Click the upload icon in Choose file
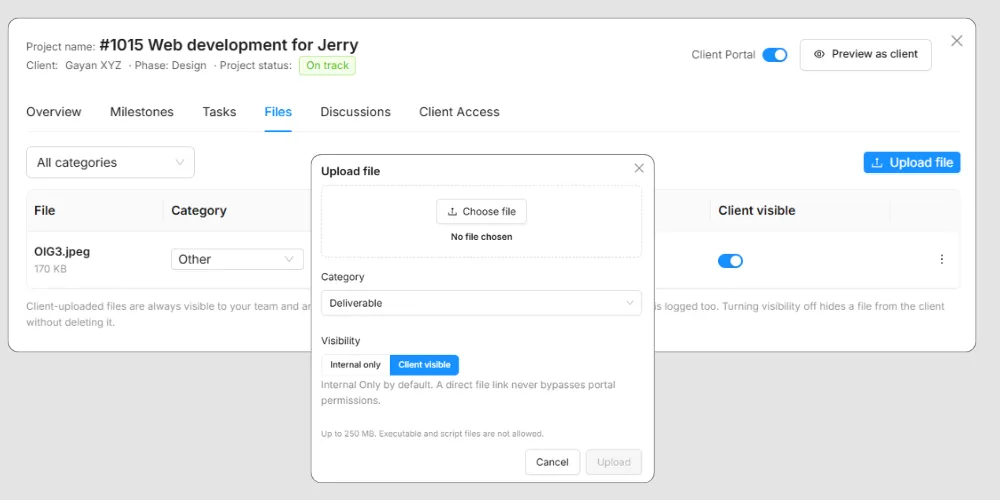The width and height of the screenshot is (1000, 500). [x=452, y=212]
